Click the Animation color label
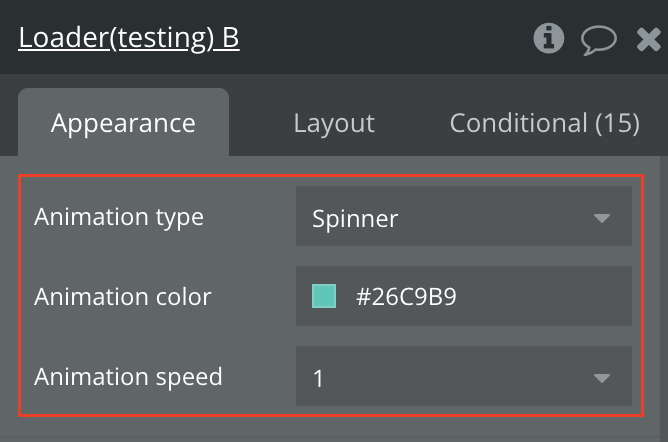 [x=123, y=297]
